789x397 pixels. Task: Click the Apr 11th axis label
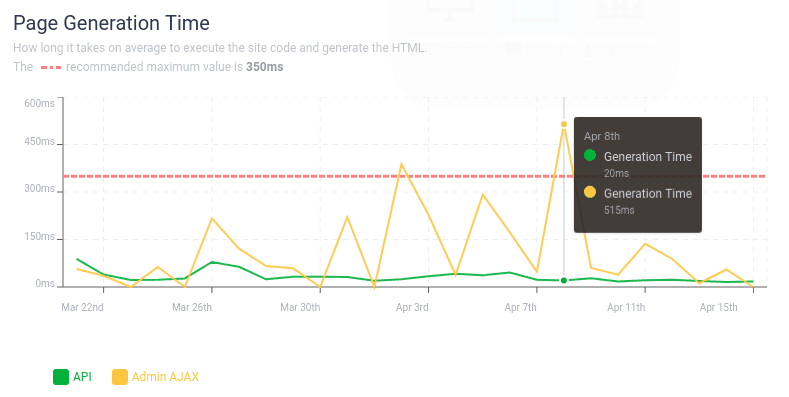click(x=626, y=307)
